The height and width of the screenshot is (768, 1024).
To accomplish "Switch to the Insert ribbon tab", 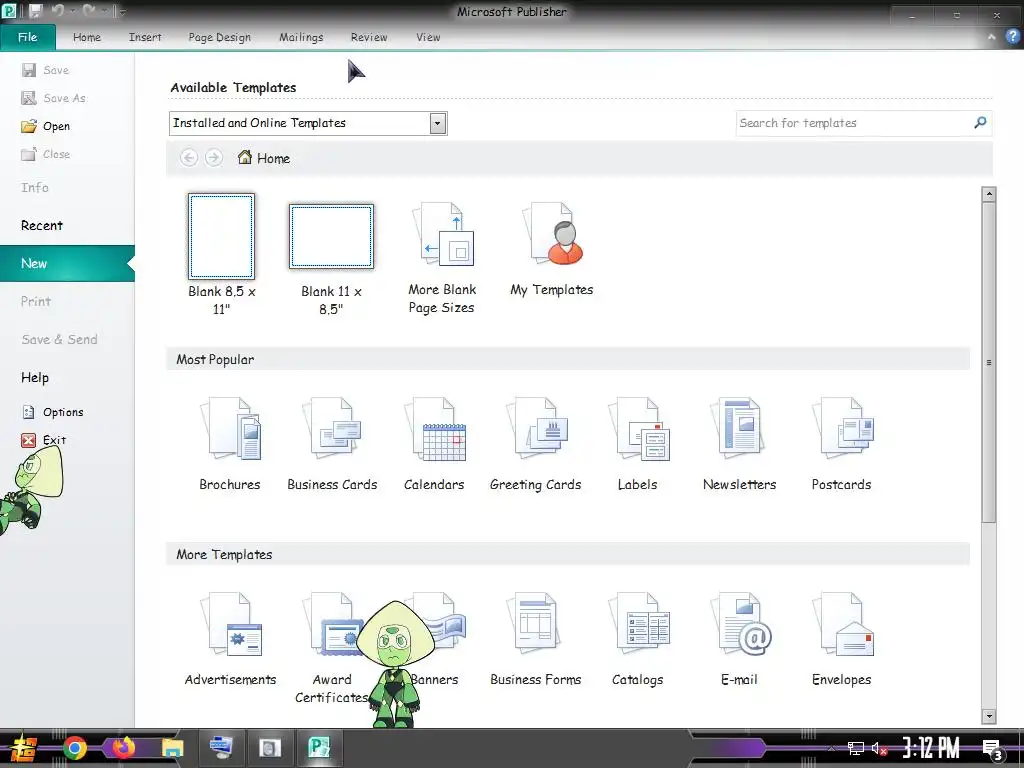I will (x=145, y=37).
